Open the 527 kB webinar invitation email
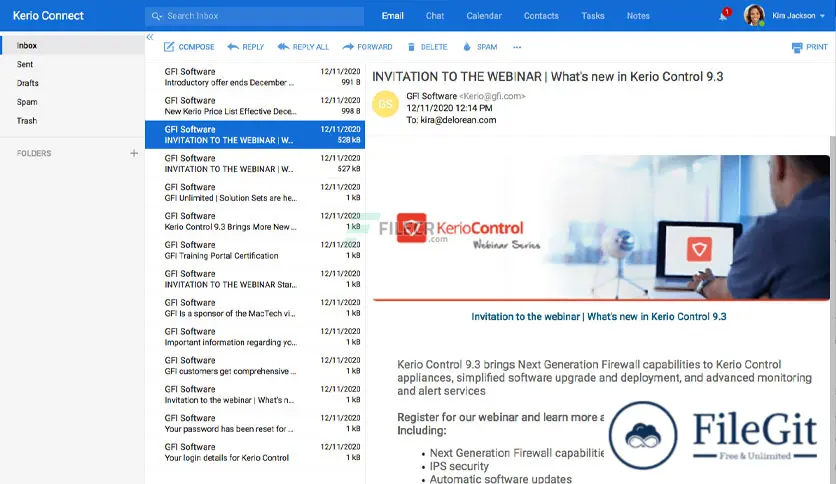836x484 pixels. tap(255, 163)
